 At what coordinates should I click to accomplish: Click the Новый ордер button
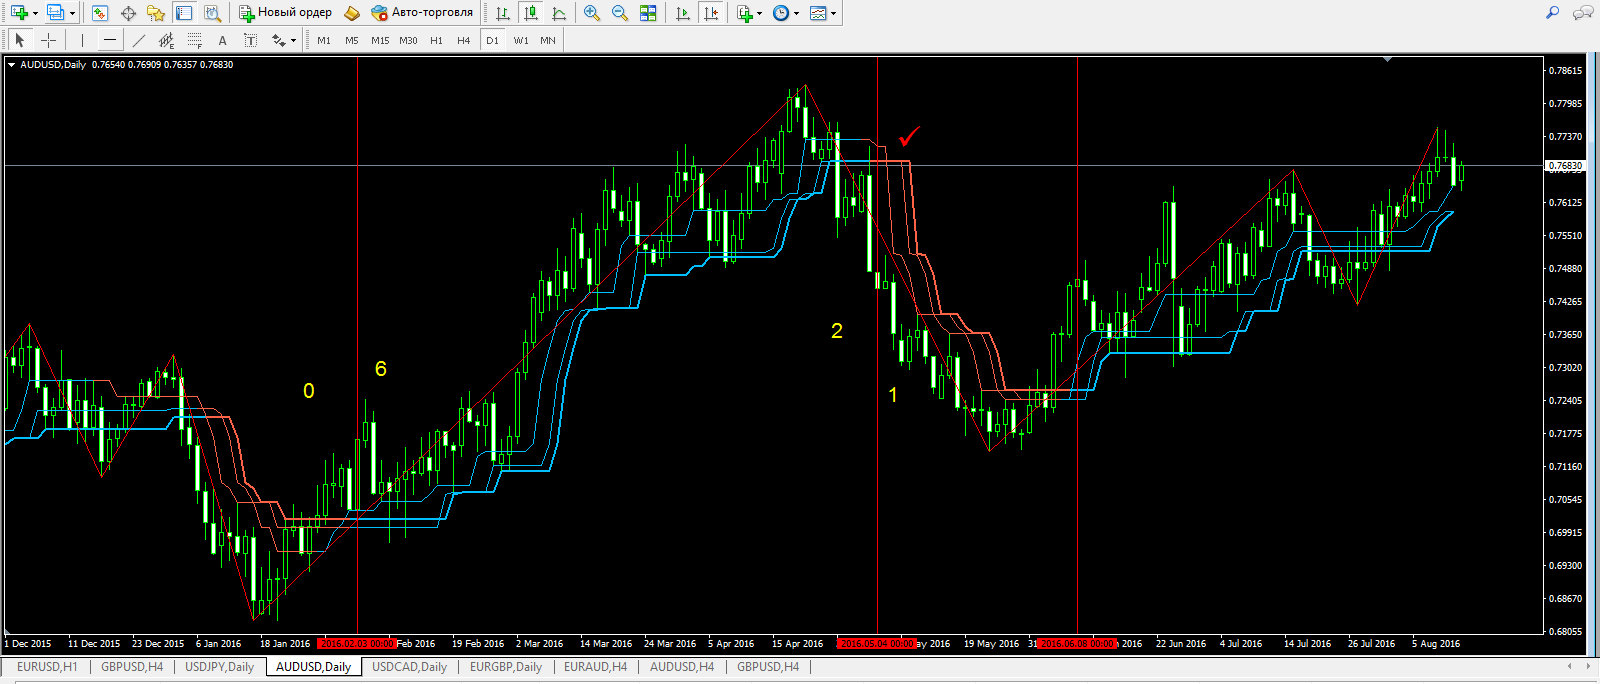285,13
